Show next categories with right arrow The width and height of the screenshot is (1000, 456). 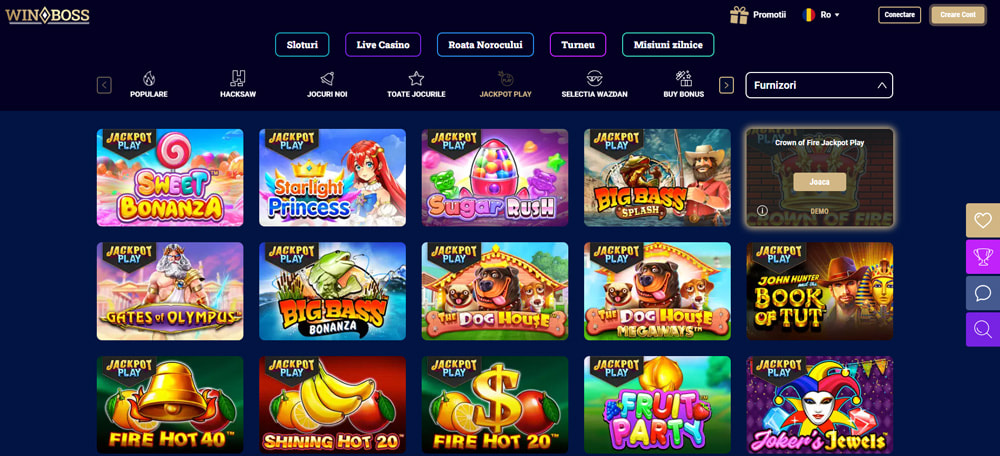(726, 85)
